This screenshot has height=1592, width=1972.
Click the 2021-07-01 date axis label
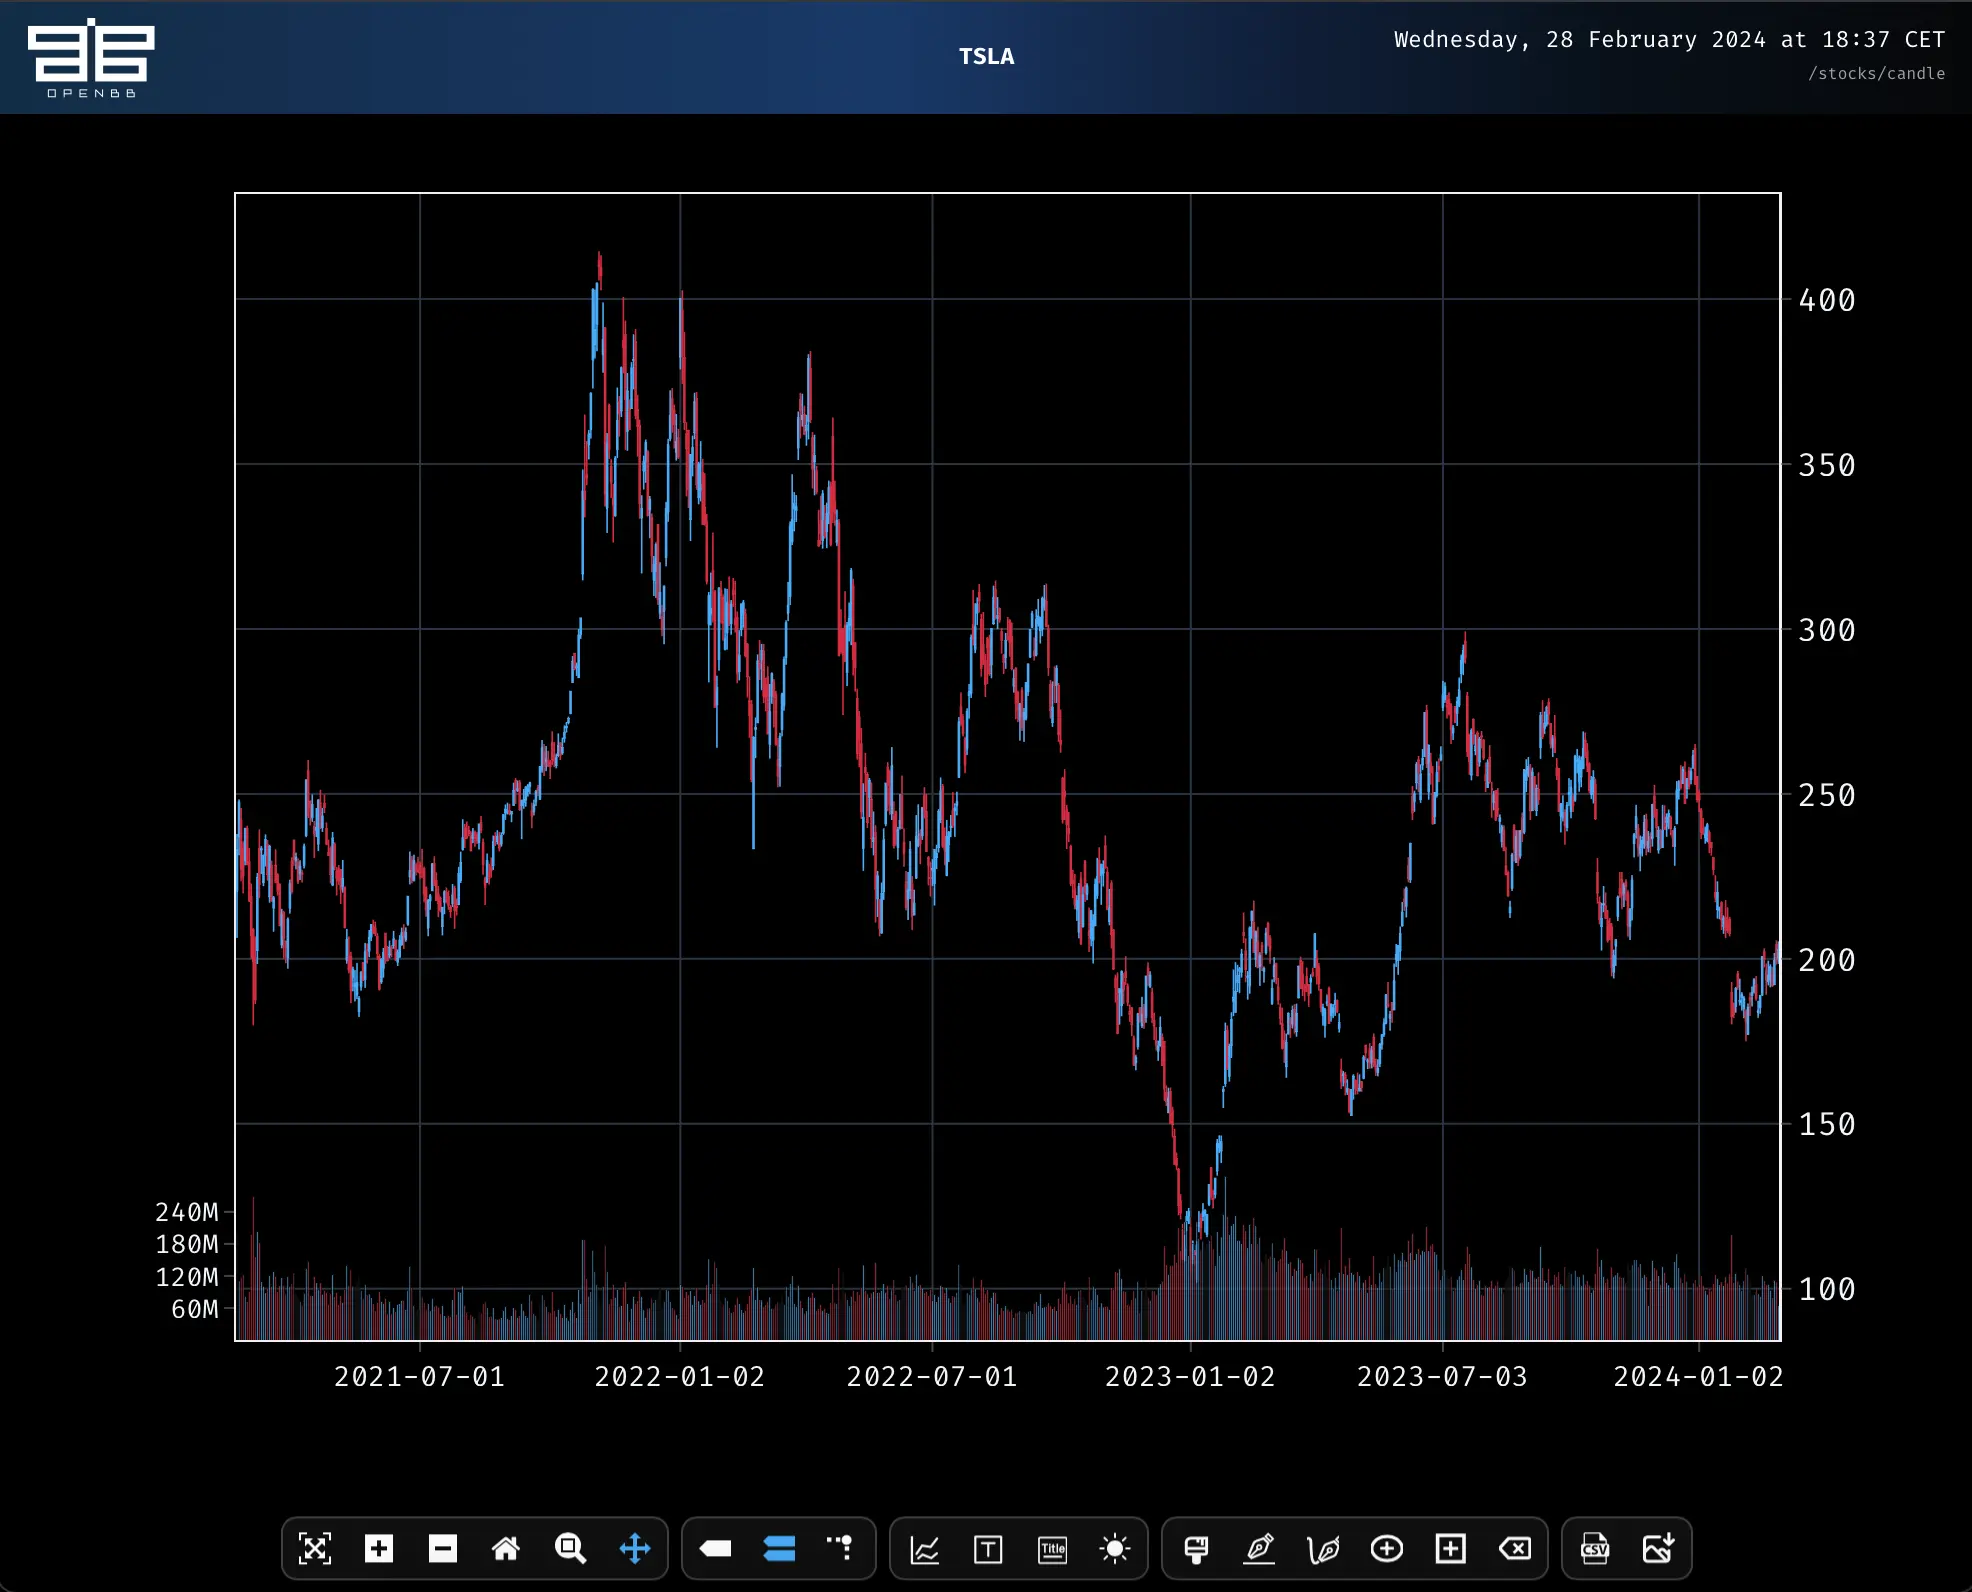pyautogui.click(x=420, y=1378)
